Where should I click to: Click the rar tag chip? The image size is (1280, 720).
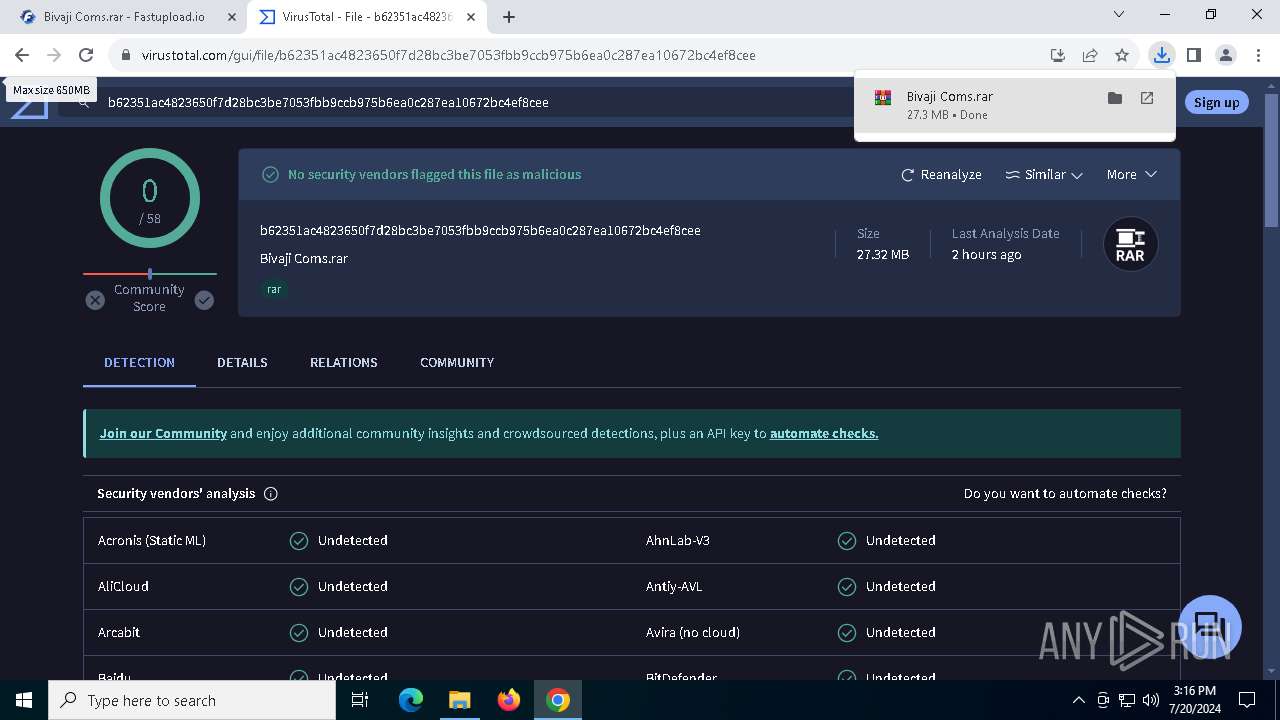[x=274, y=289]
